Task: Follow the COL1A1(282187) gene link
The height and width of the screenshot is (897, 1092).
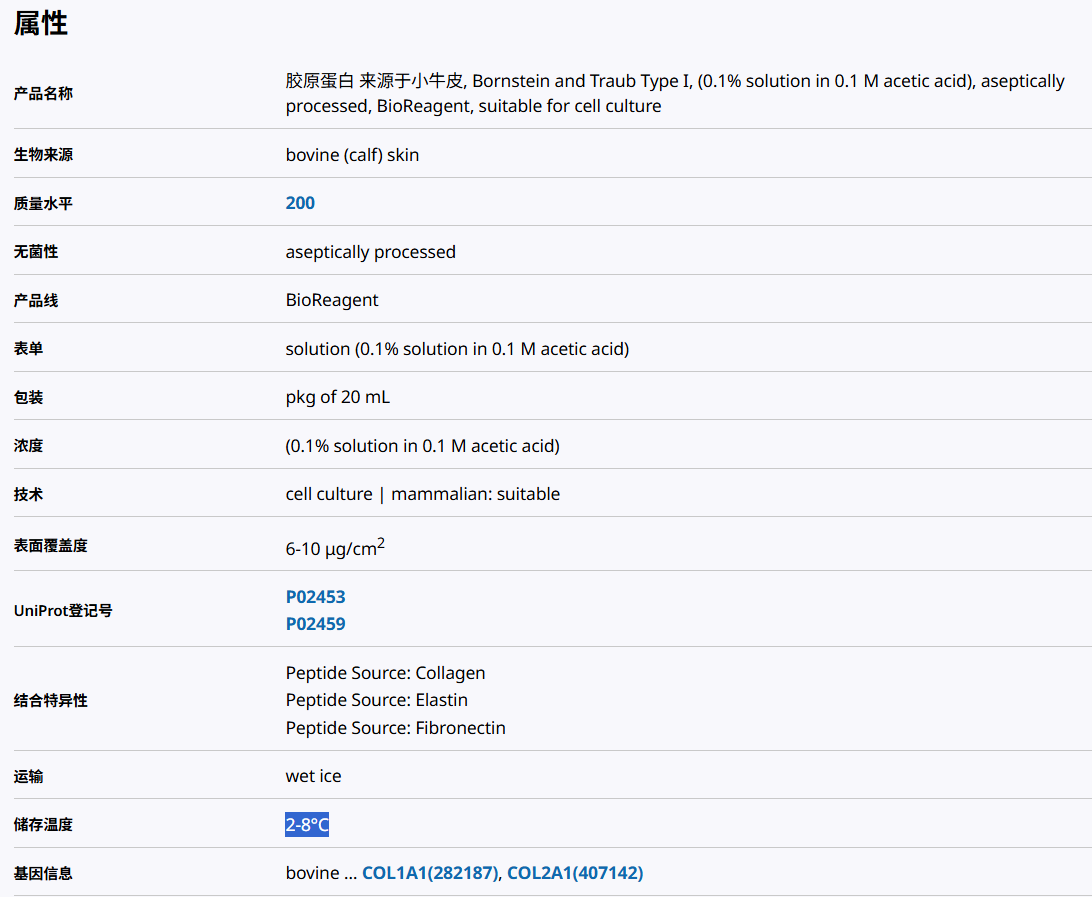Action: tap(430, 873)
